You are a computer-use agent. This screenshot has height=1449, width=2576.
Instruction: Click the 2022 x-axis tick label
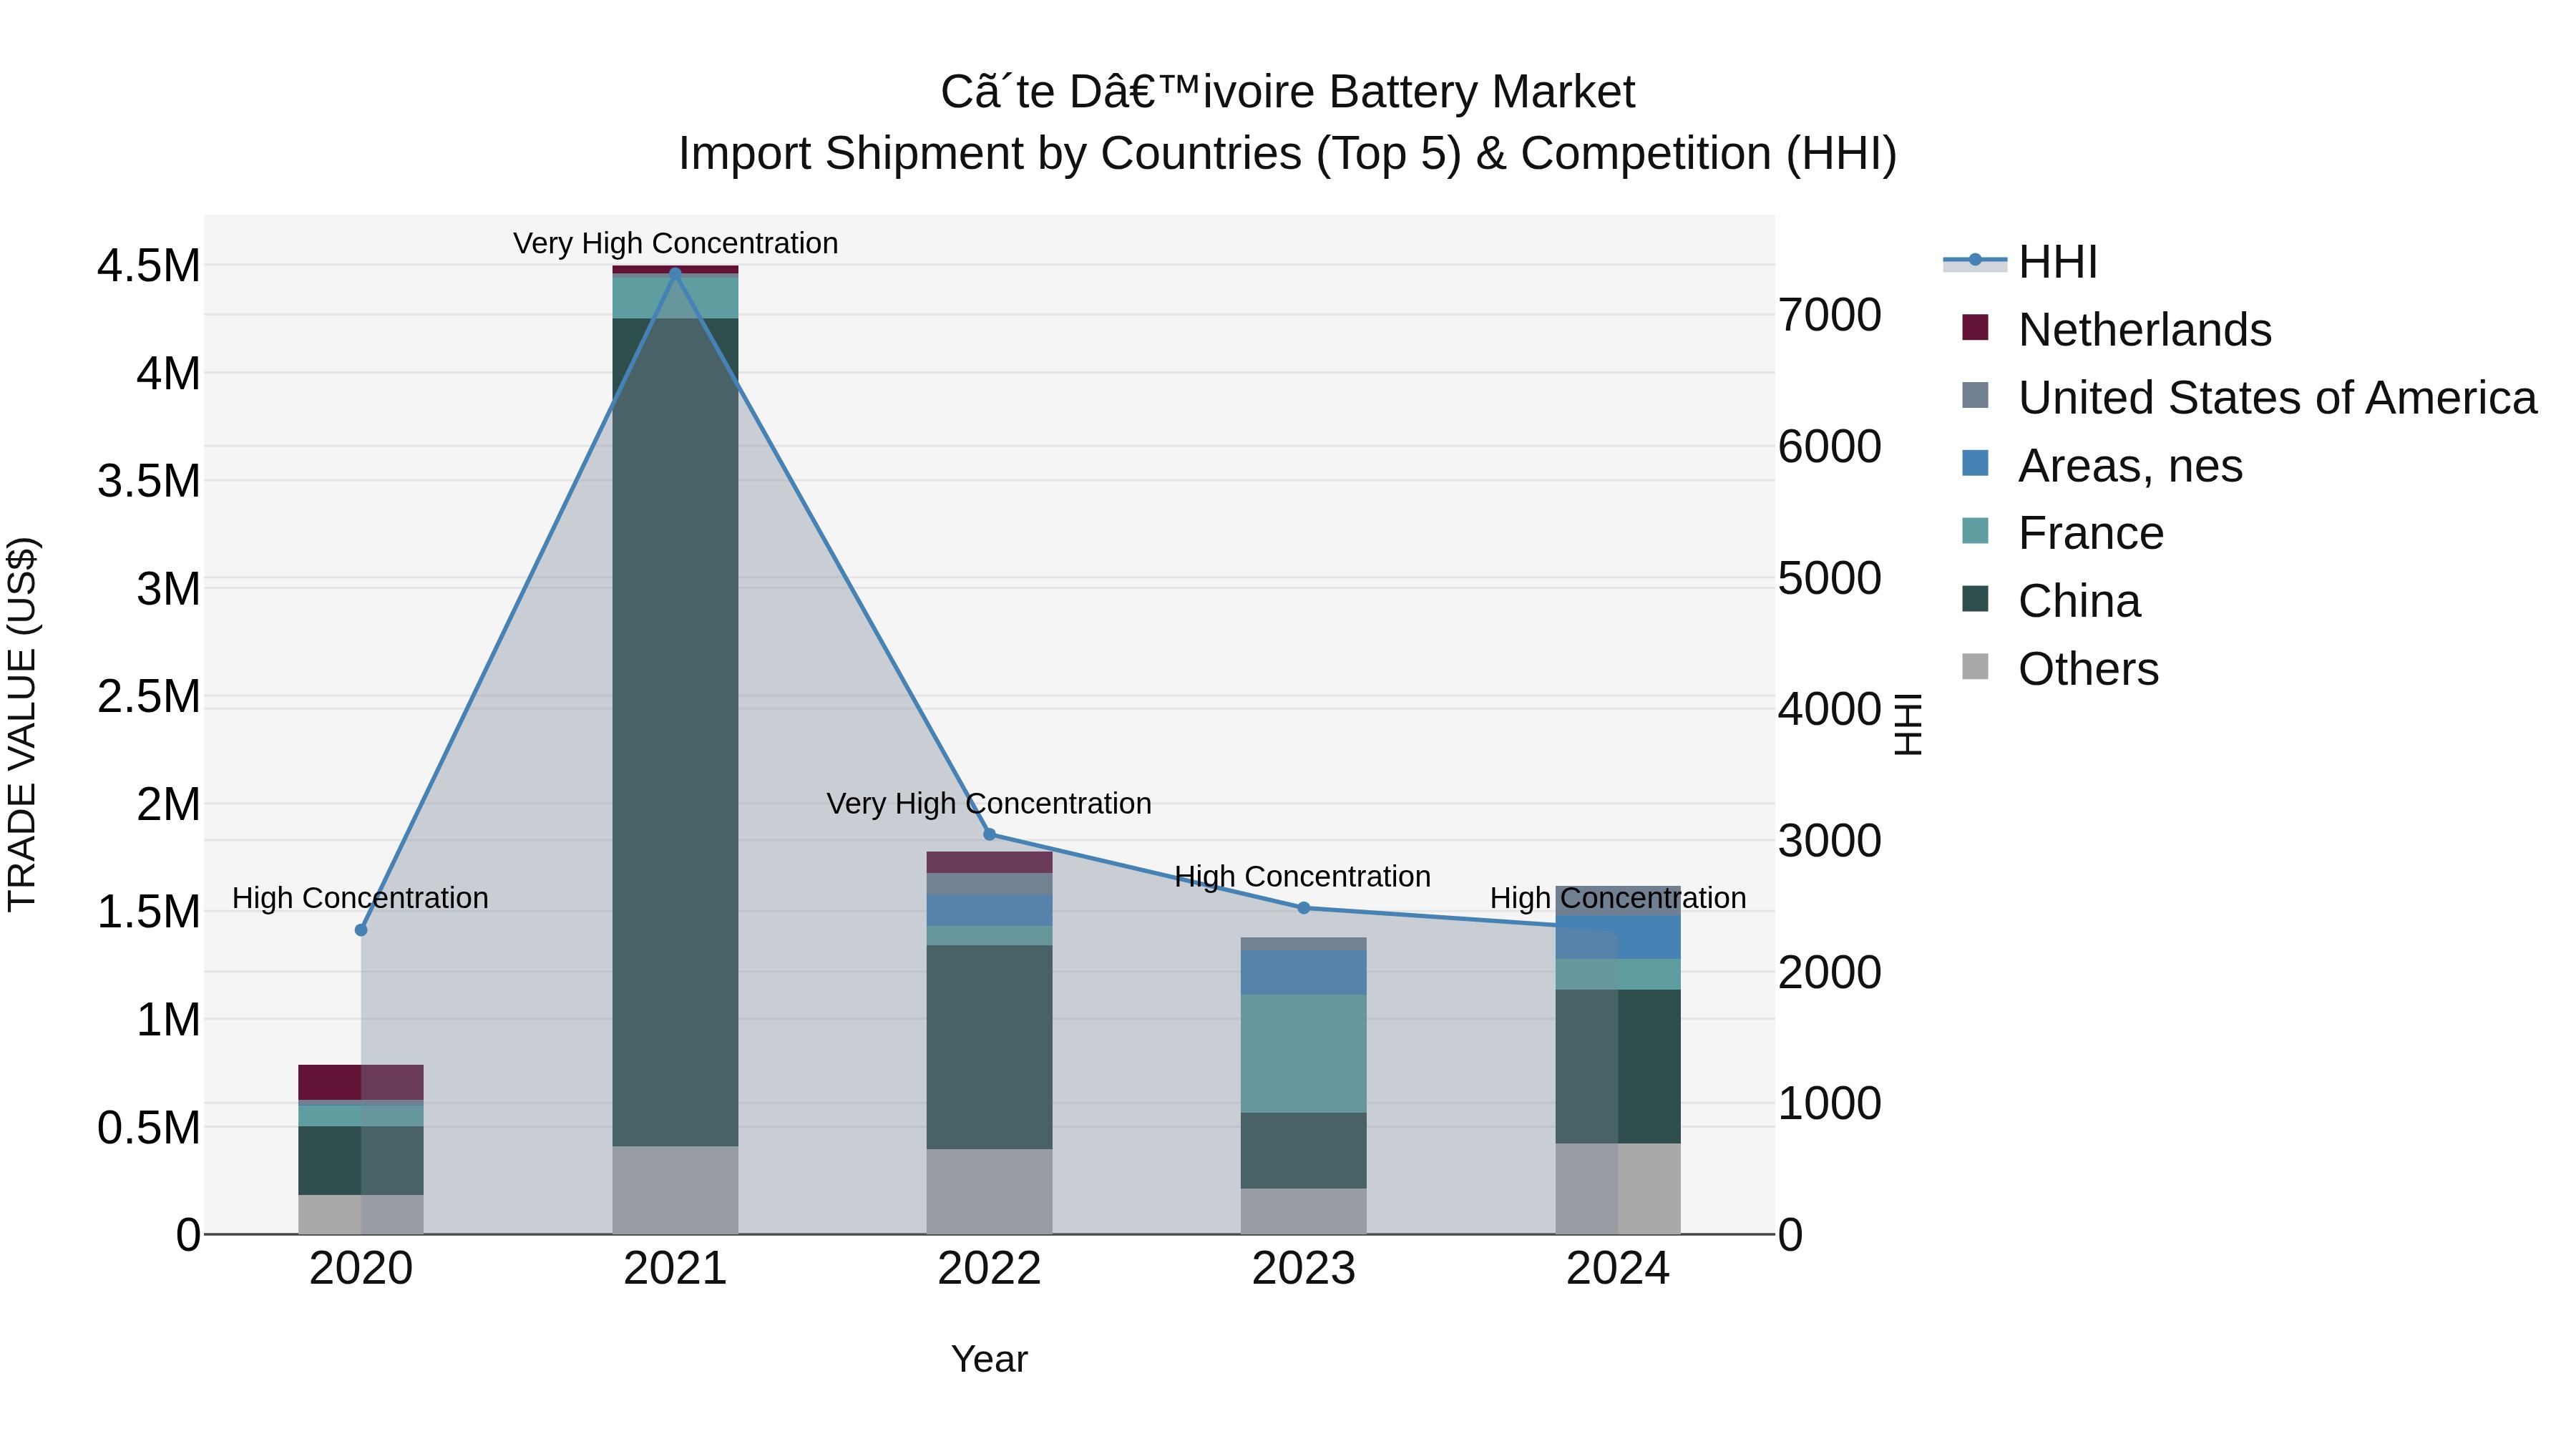coord(989,1269)
